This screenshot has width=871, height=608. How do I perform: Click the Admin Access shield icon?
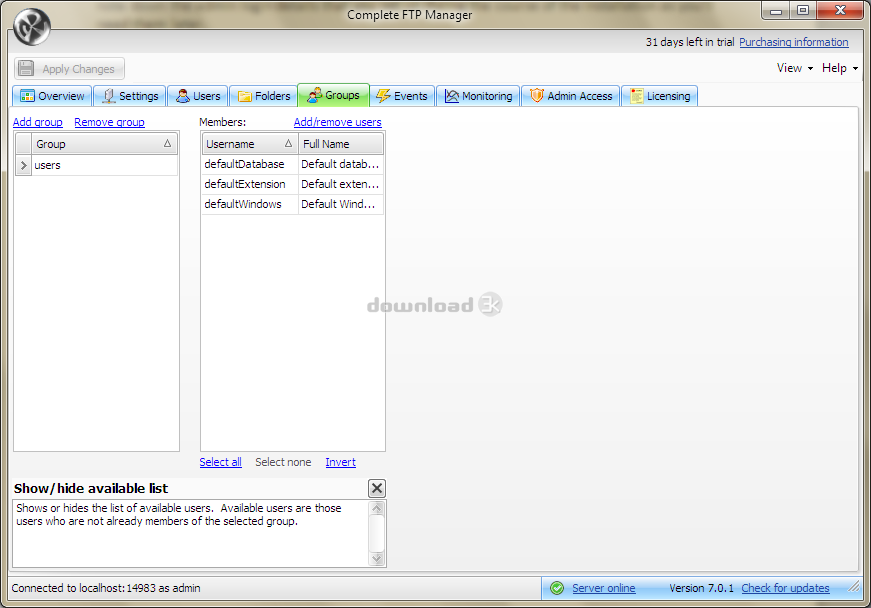point(537,96)
